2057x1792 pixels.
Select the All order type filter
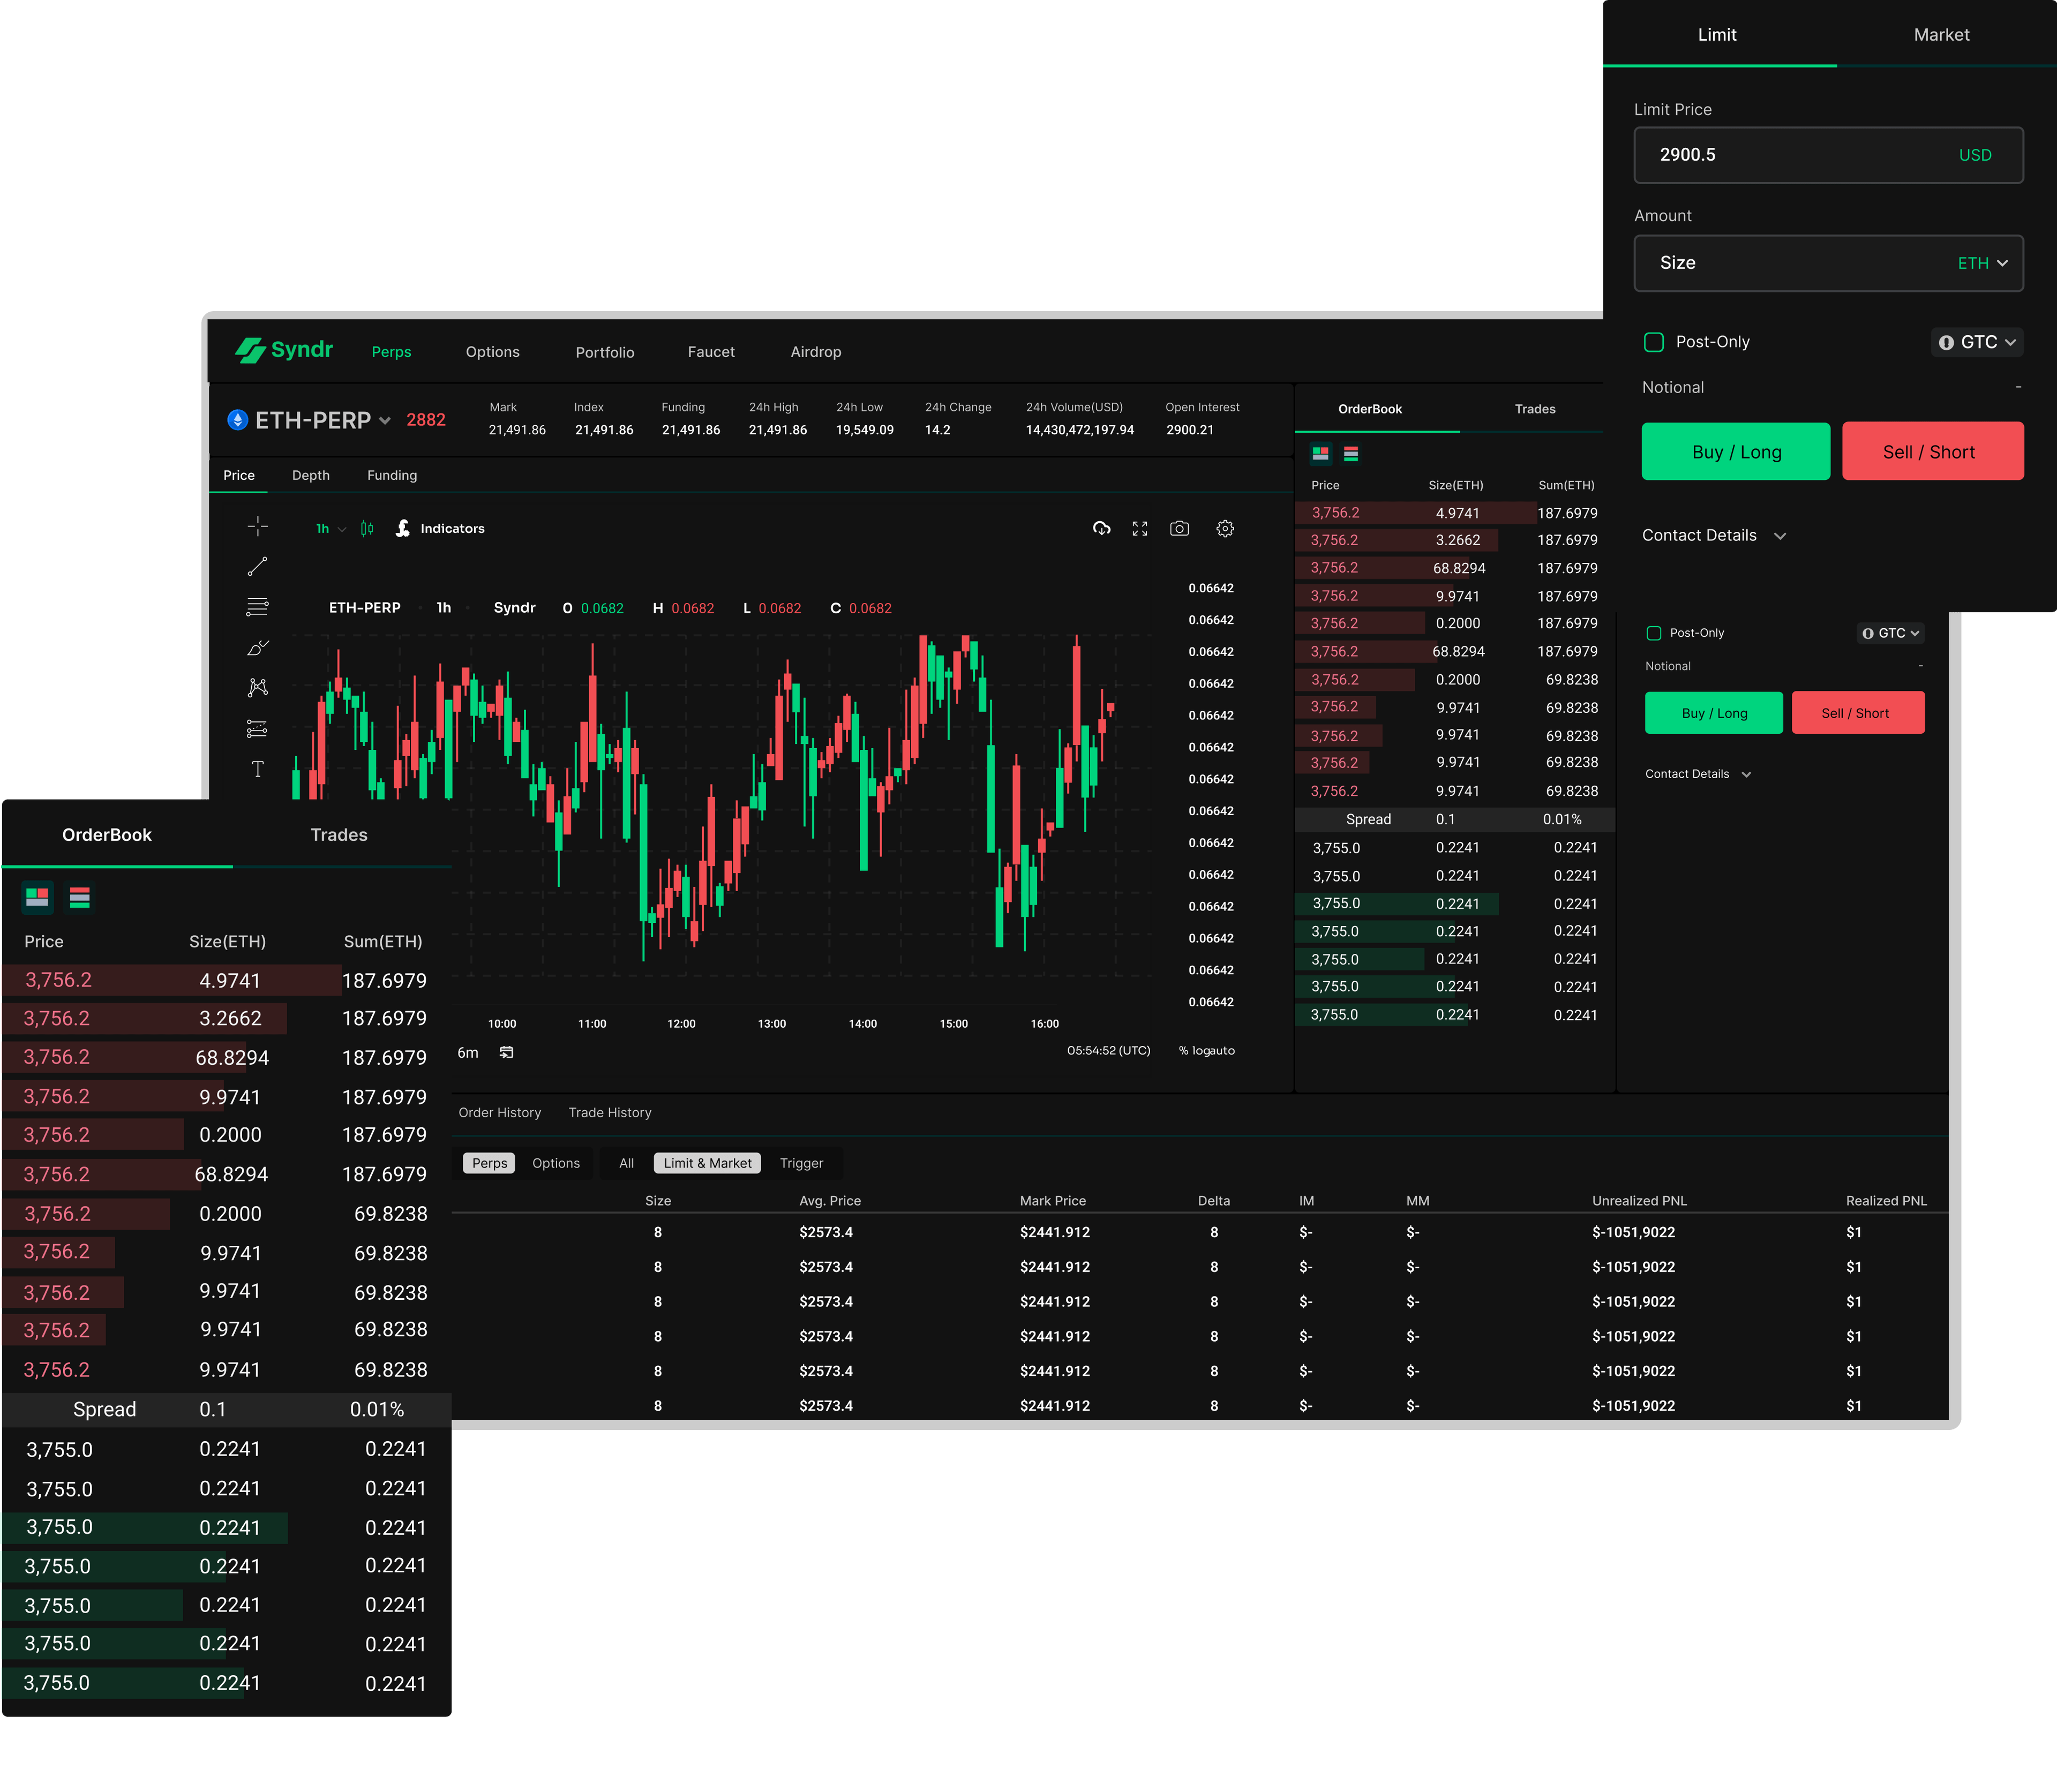pos(627,1163)
